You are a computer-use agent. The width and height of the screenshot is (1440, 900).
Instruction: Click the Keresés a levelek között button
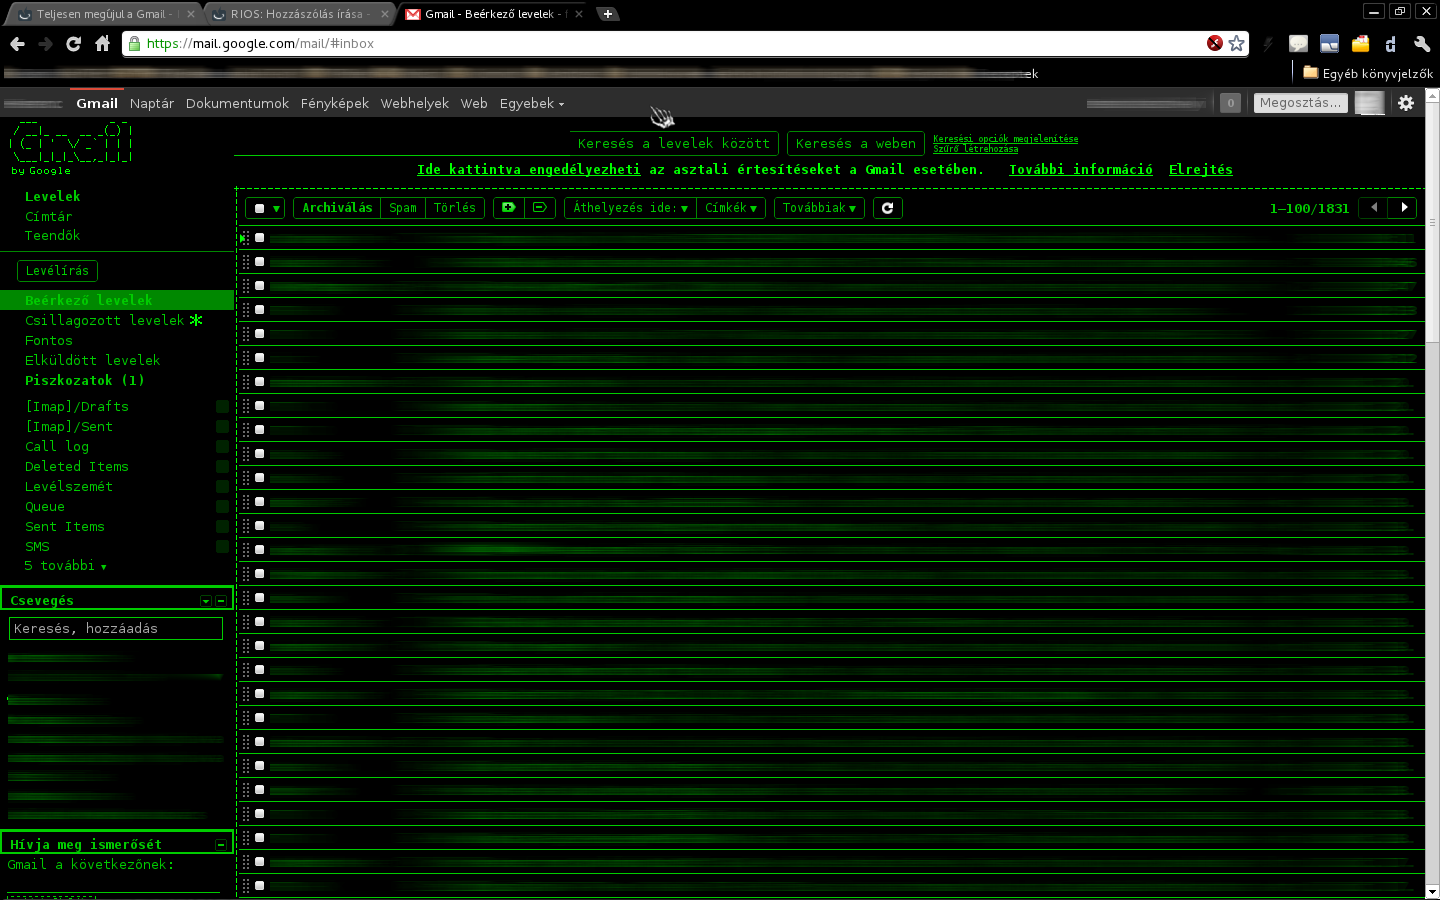point(674,144)
